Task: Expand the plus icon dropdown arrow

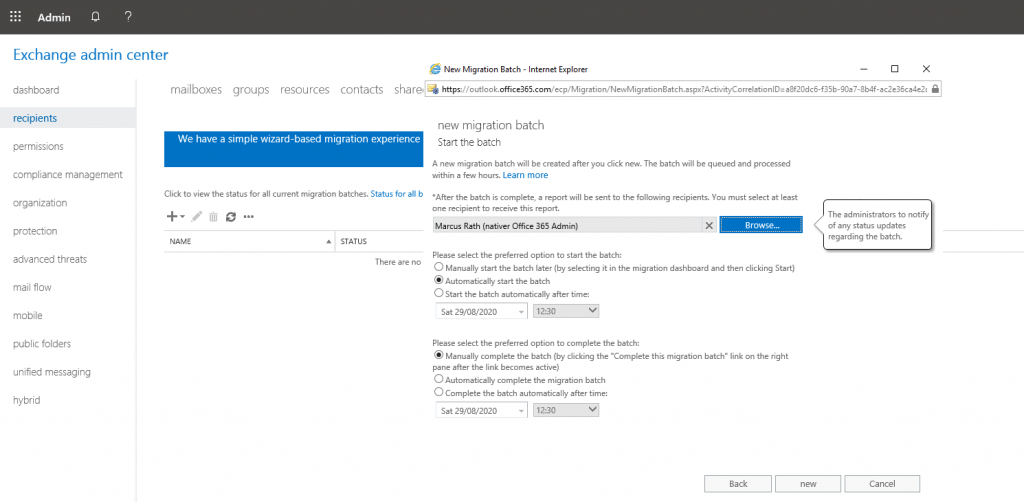Action: tap(182, 217)
